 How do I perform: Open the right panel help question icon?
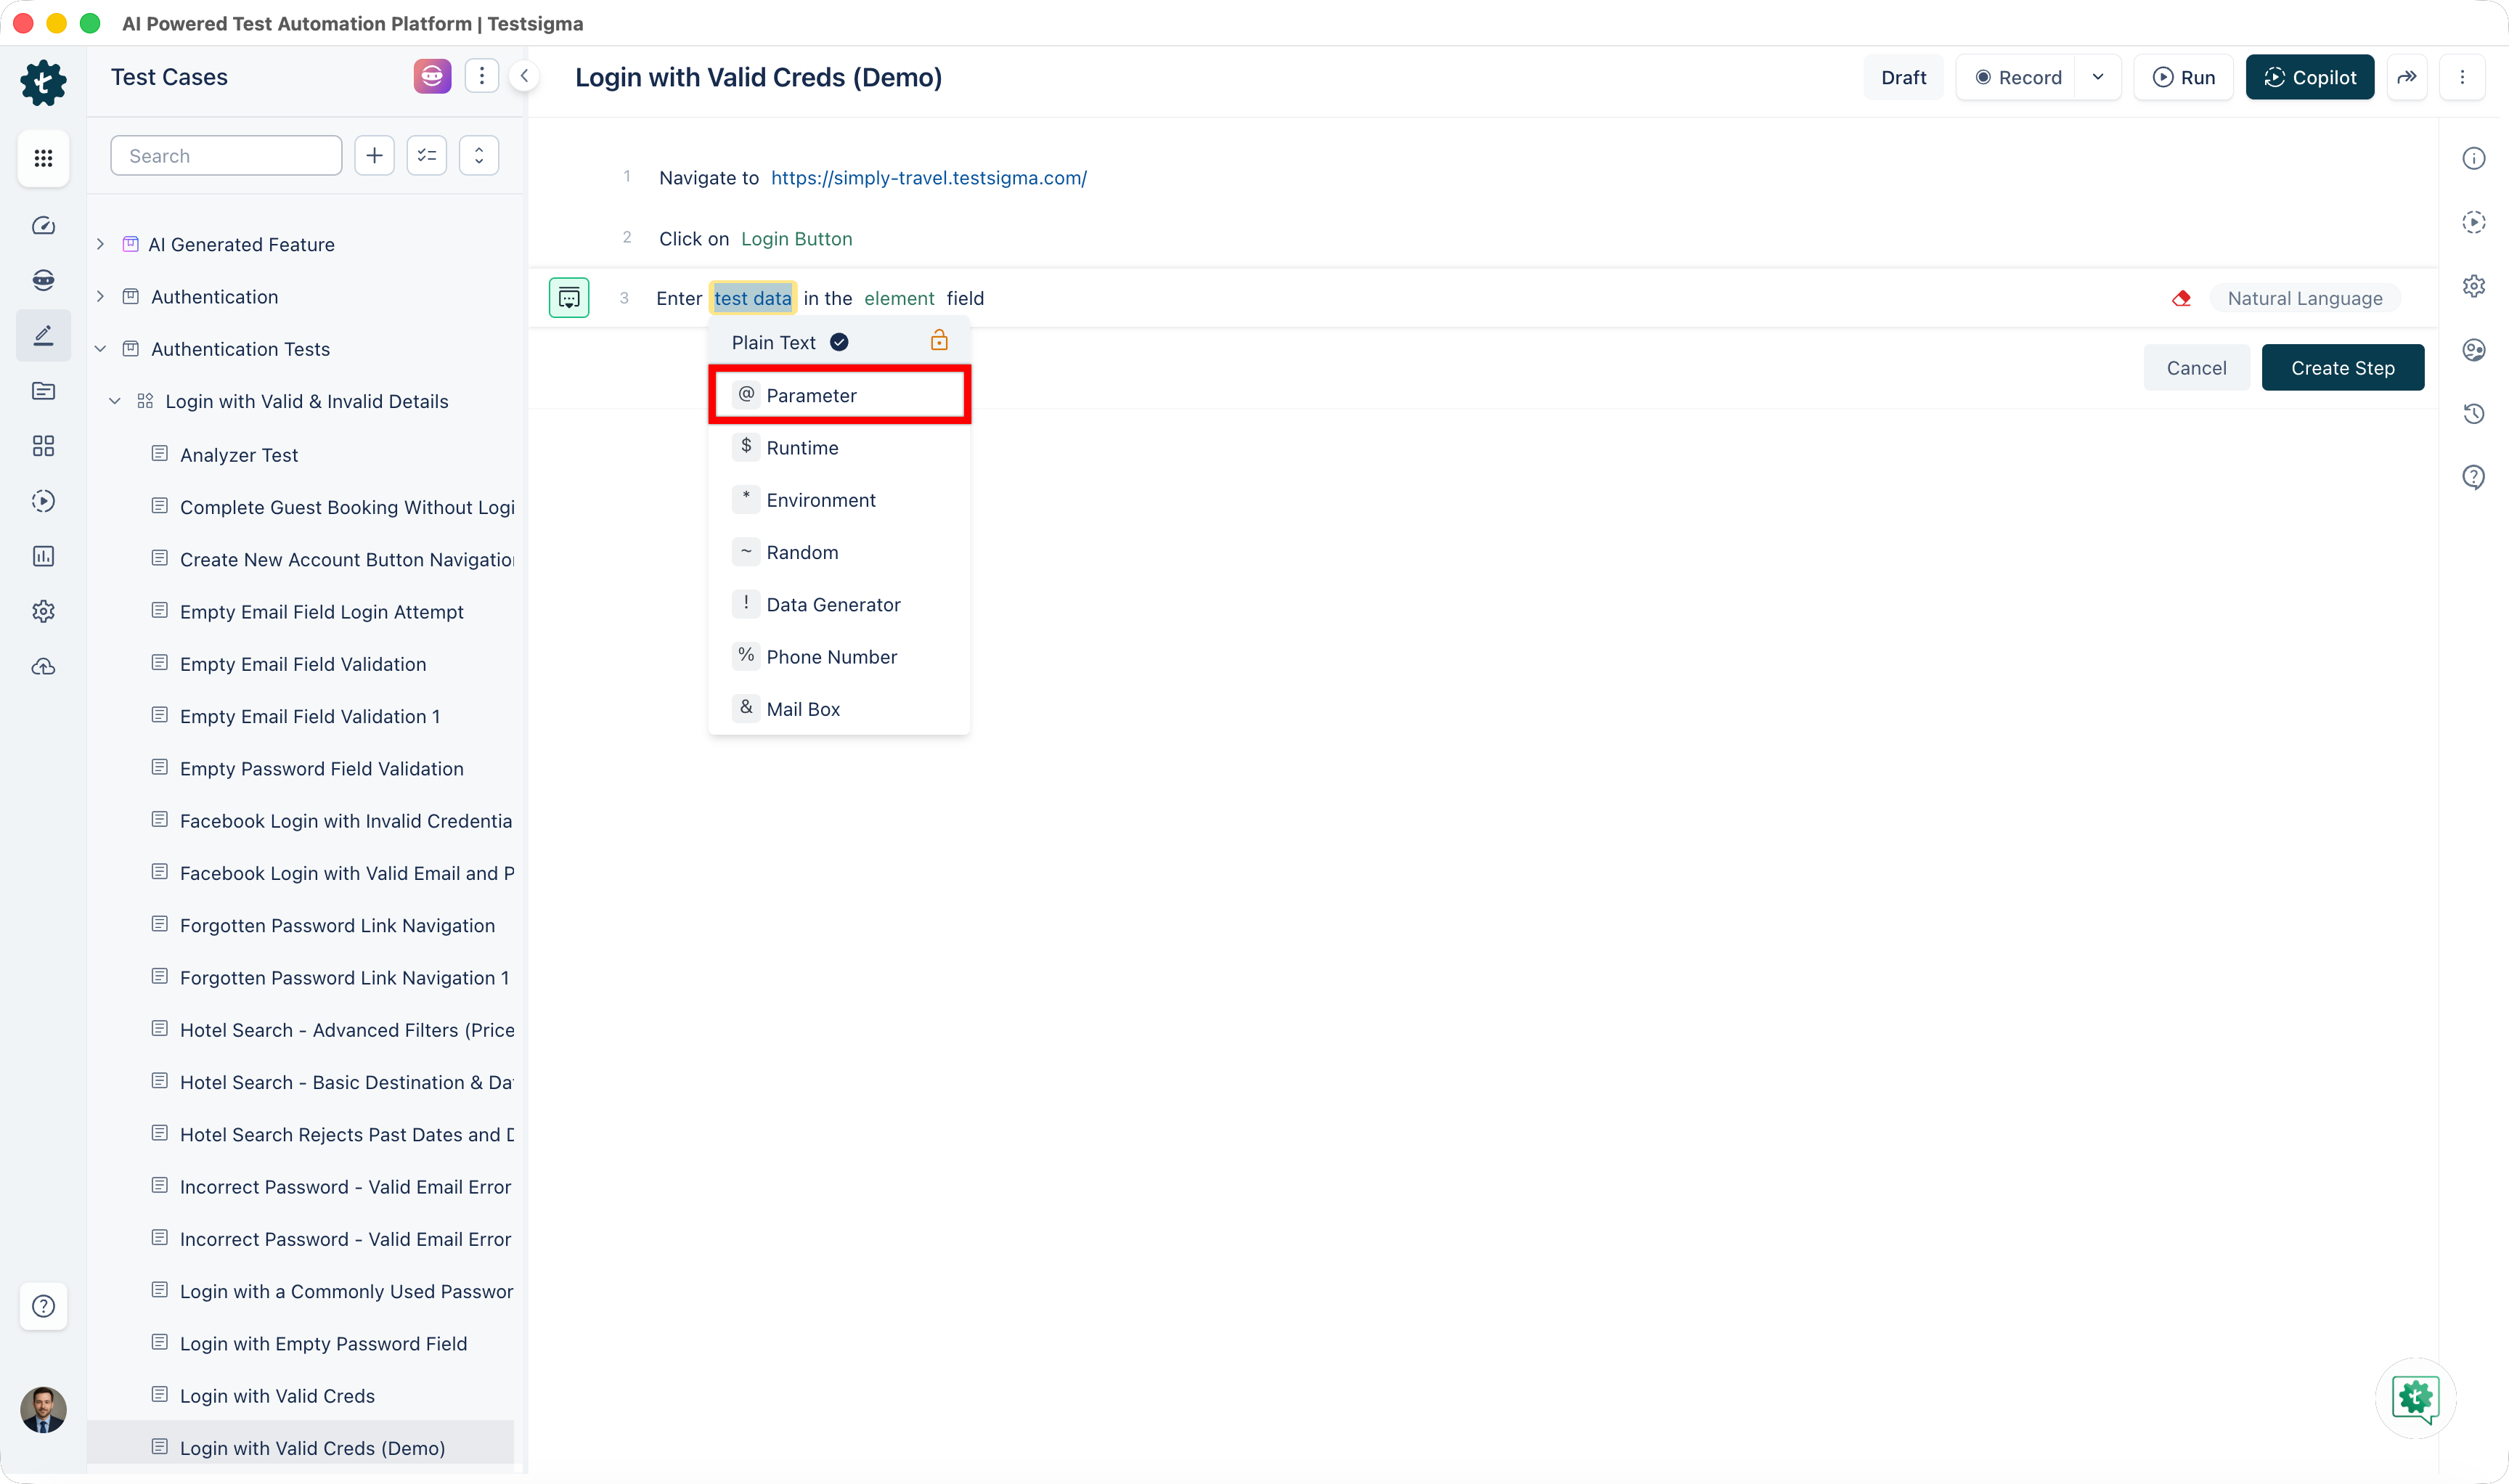point(2474,478)
